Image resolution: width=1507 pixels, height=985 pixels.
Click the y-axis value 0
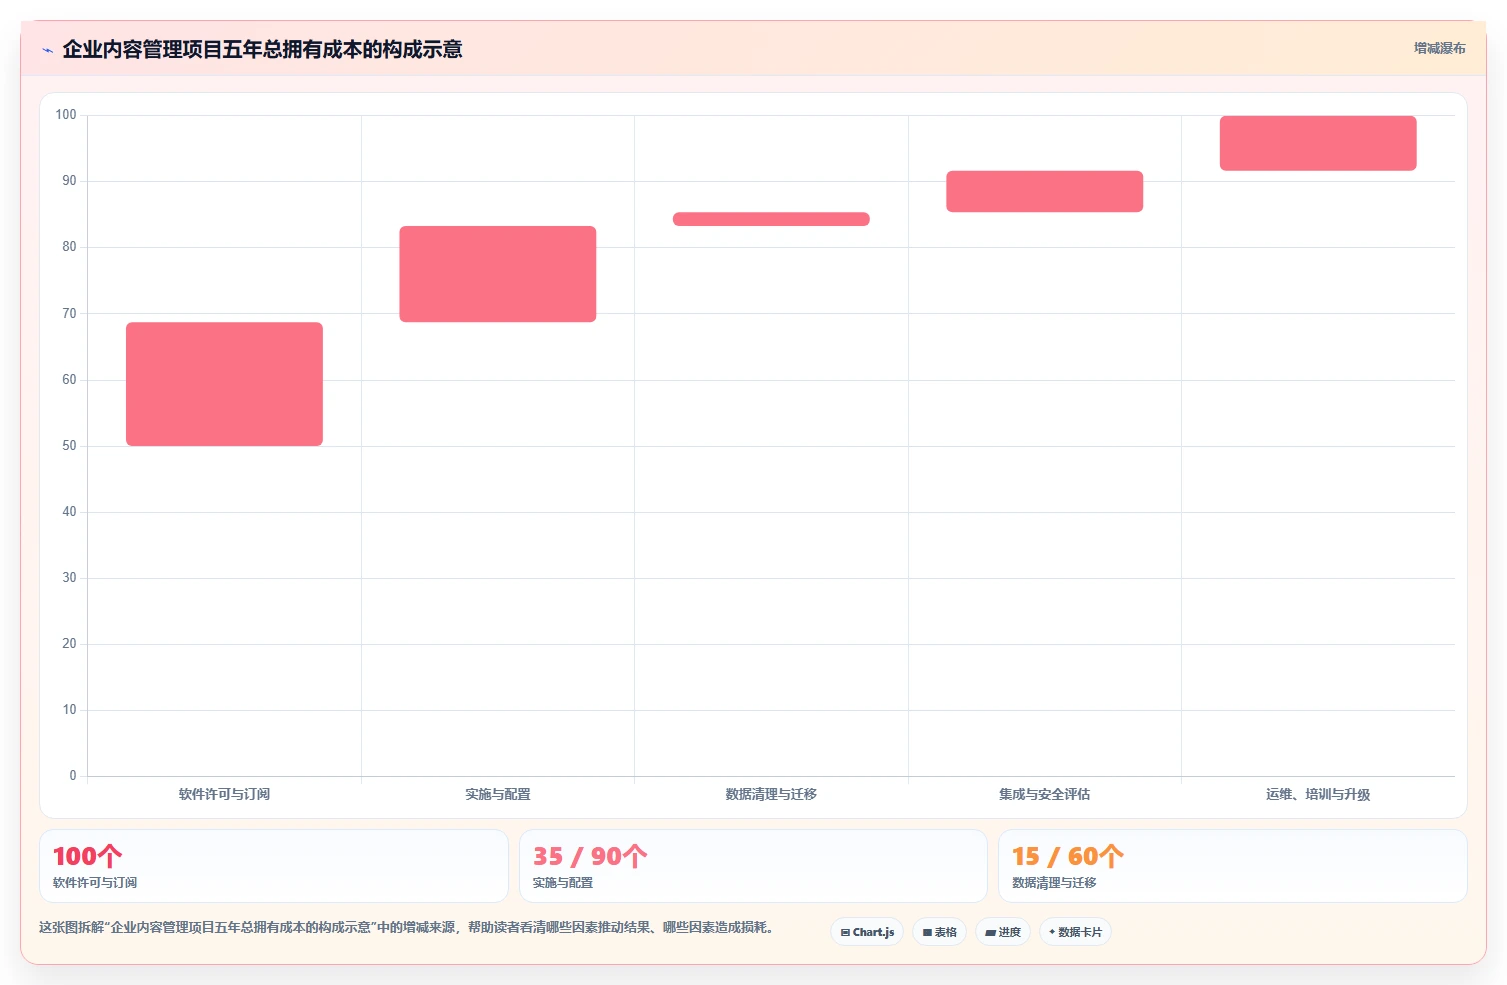coord(72,776)
